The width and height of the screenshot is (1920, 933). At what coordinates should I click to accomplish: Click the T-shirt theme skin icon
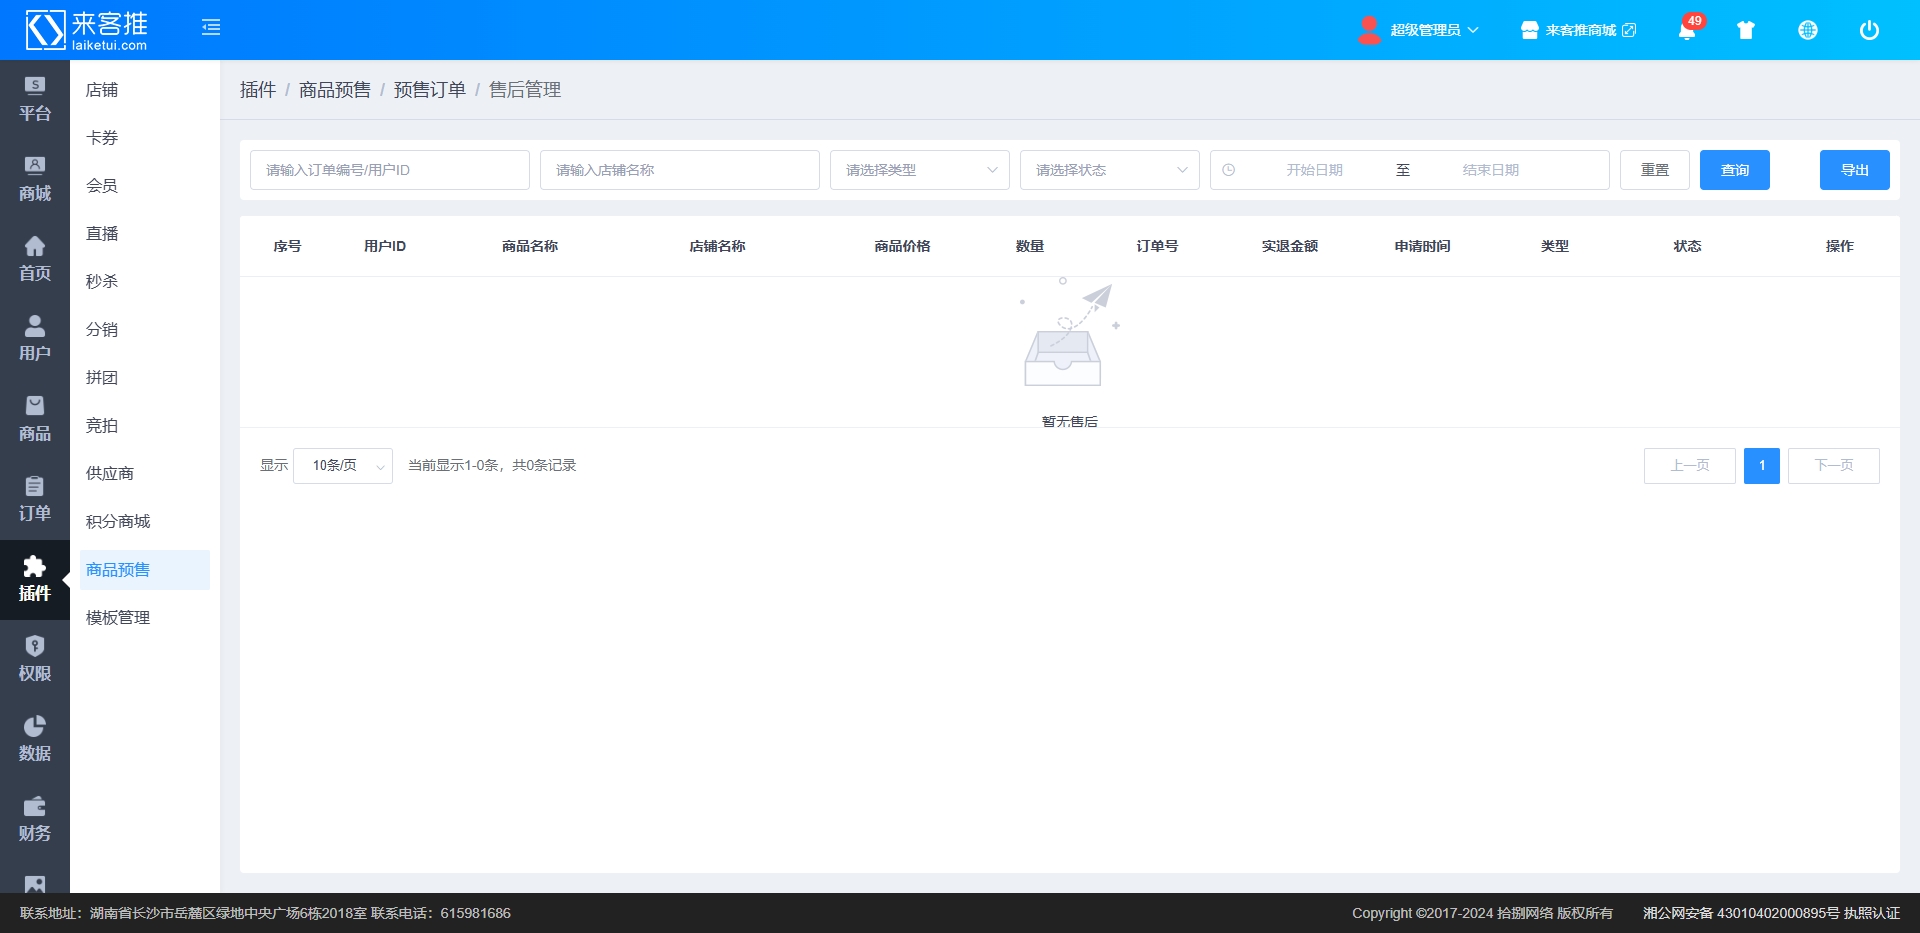pyautogui.click(x=1746, y=30)
